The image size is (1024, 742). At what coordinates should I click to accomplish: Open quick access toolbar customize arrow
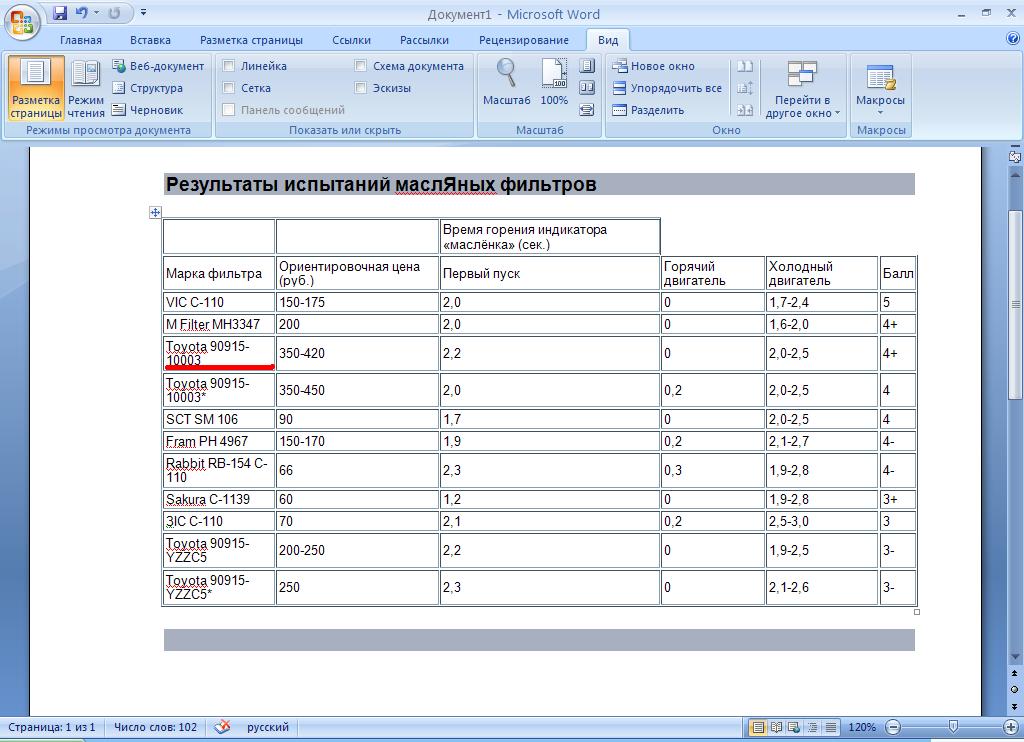[x=144, y=14]
